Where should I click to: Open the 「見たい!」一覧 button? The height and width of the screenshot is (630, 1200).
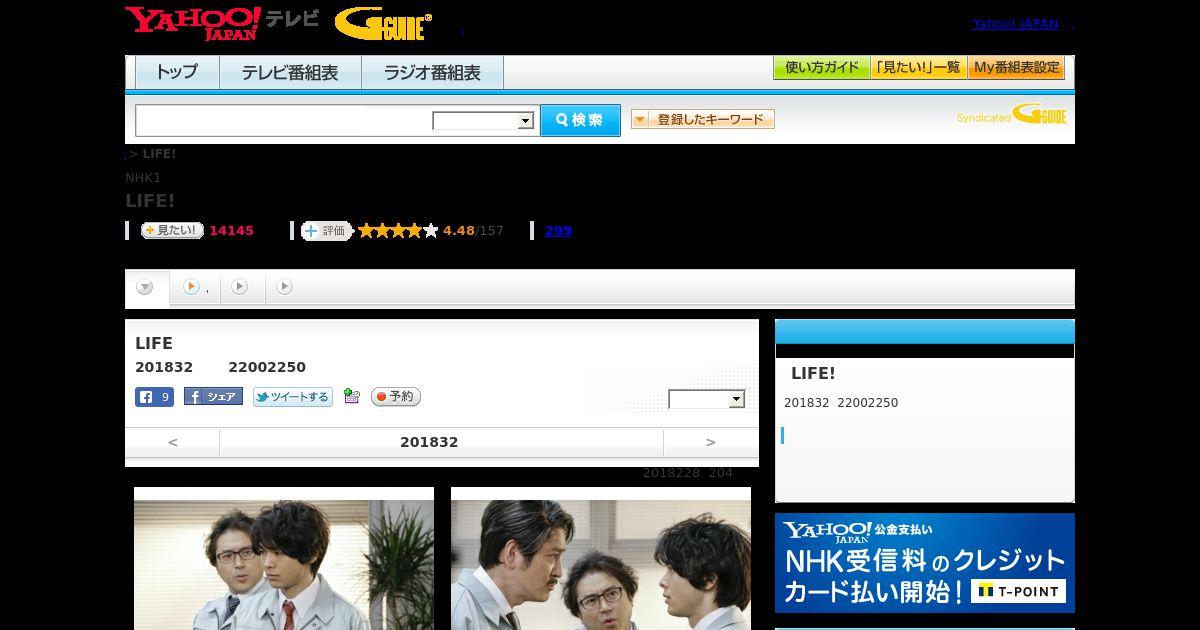(x=918, y=67)
